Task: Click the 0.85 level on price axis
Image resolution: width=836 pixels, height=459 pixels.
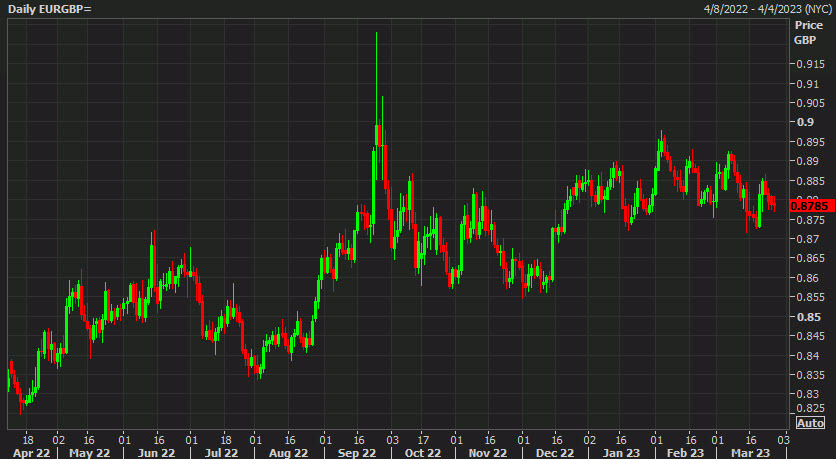Action: [805, 317]
